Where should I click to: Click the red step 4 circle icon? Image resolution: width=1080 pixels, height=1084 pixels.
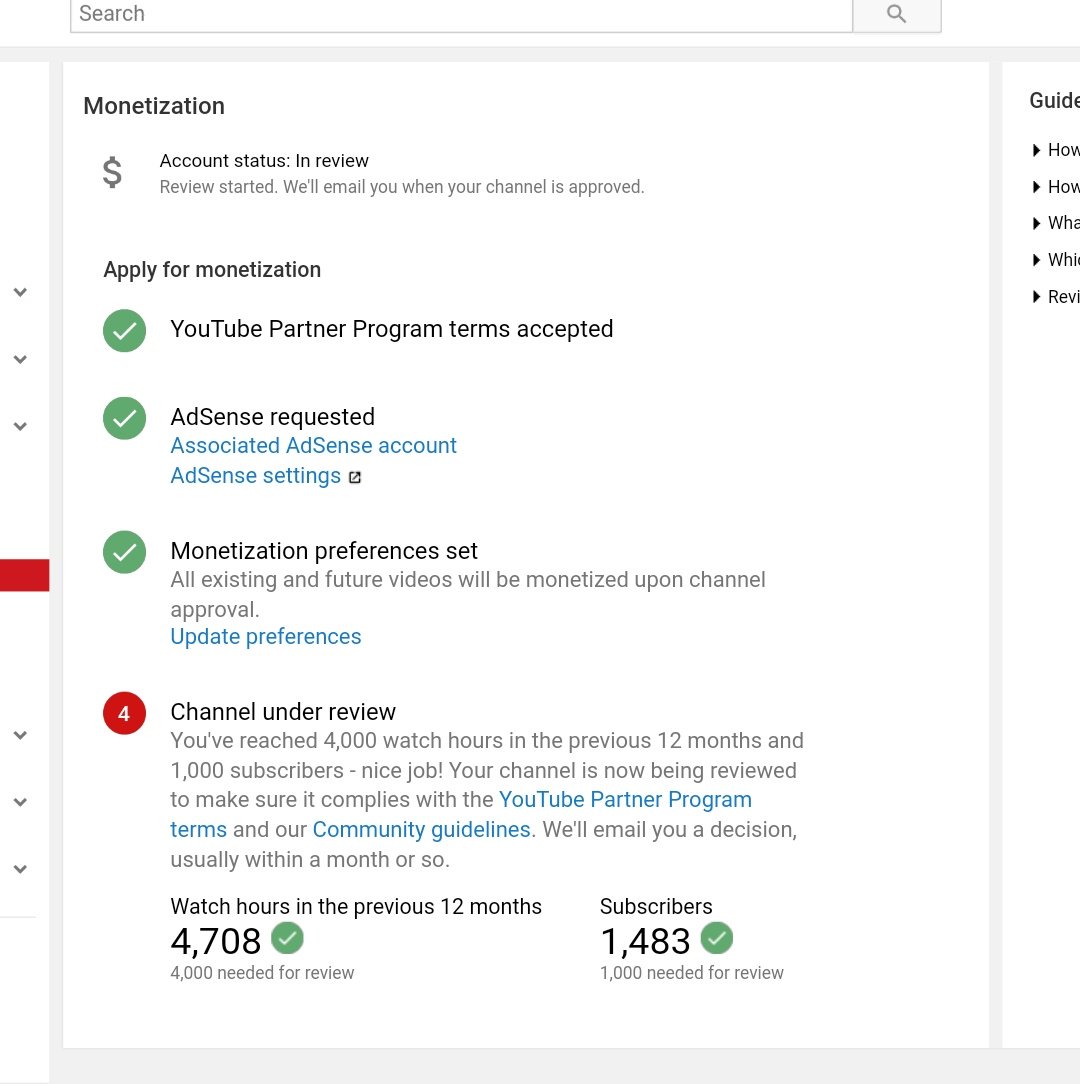[124, 713]
